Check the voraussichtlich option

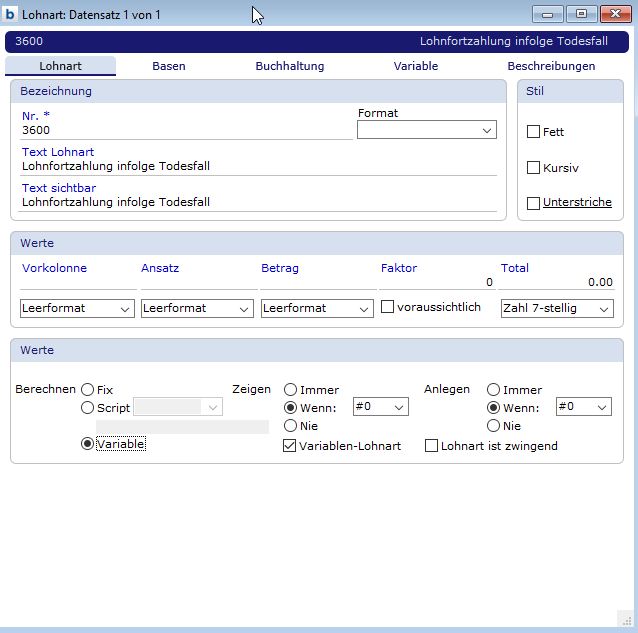[387, 308]
